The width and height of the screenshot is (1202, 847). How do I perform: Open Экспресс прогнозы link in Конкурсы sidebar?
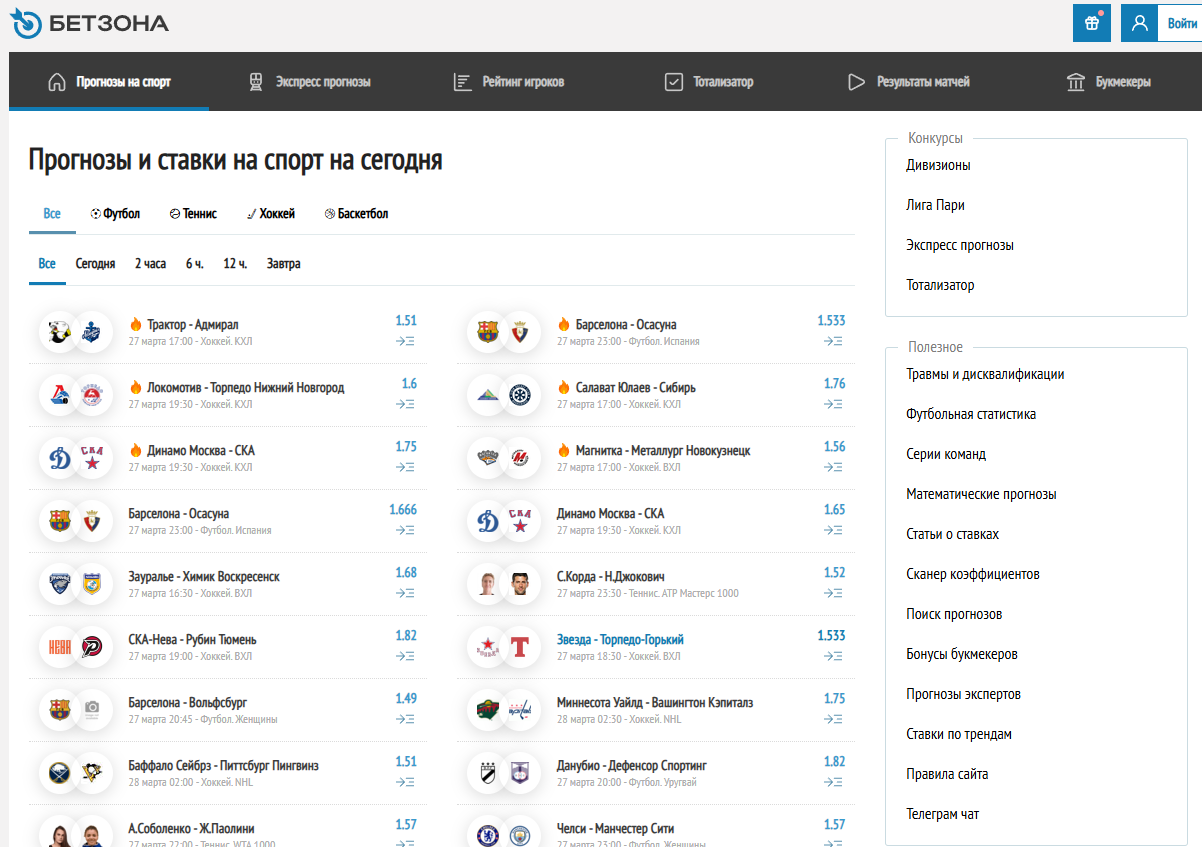click(960, 245)
